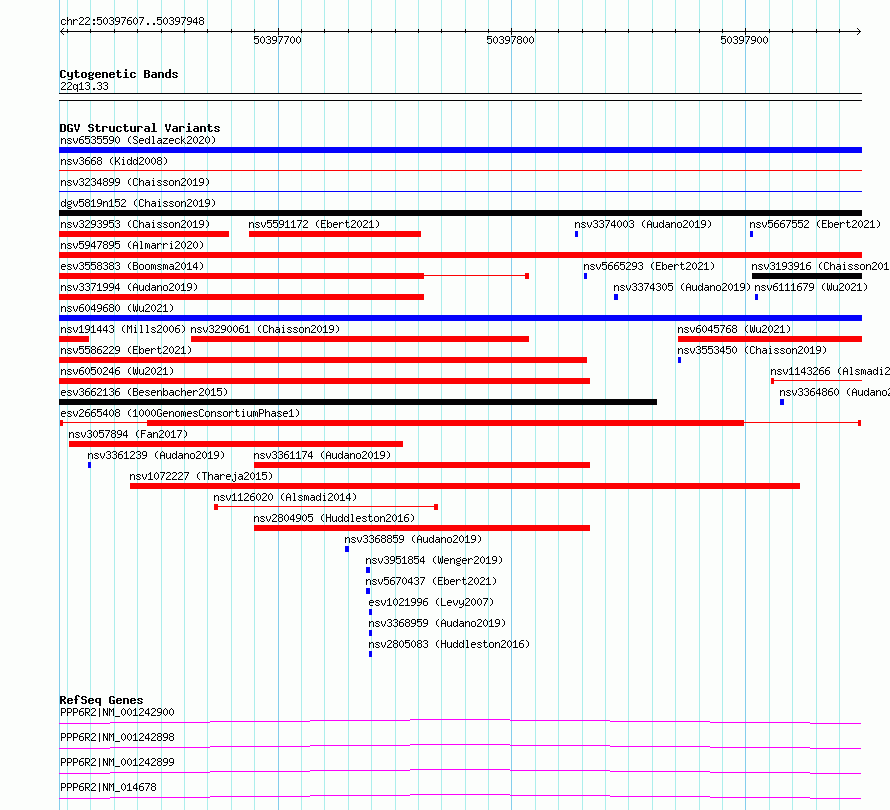890x810 pixels.
Task: Click the small blue marker under nsv3374003
Action: 577,234
